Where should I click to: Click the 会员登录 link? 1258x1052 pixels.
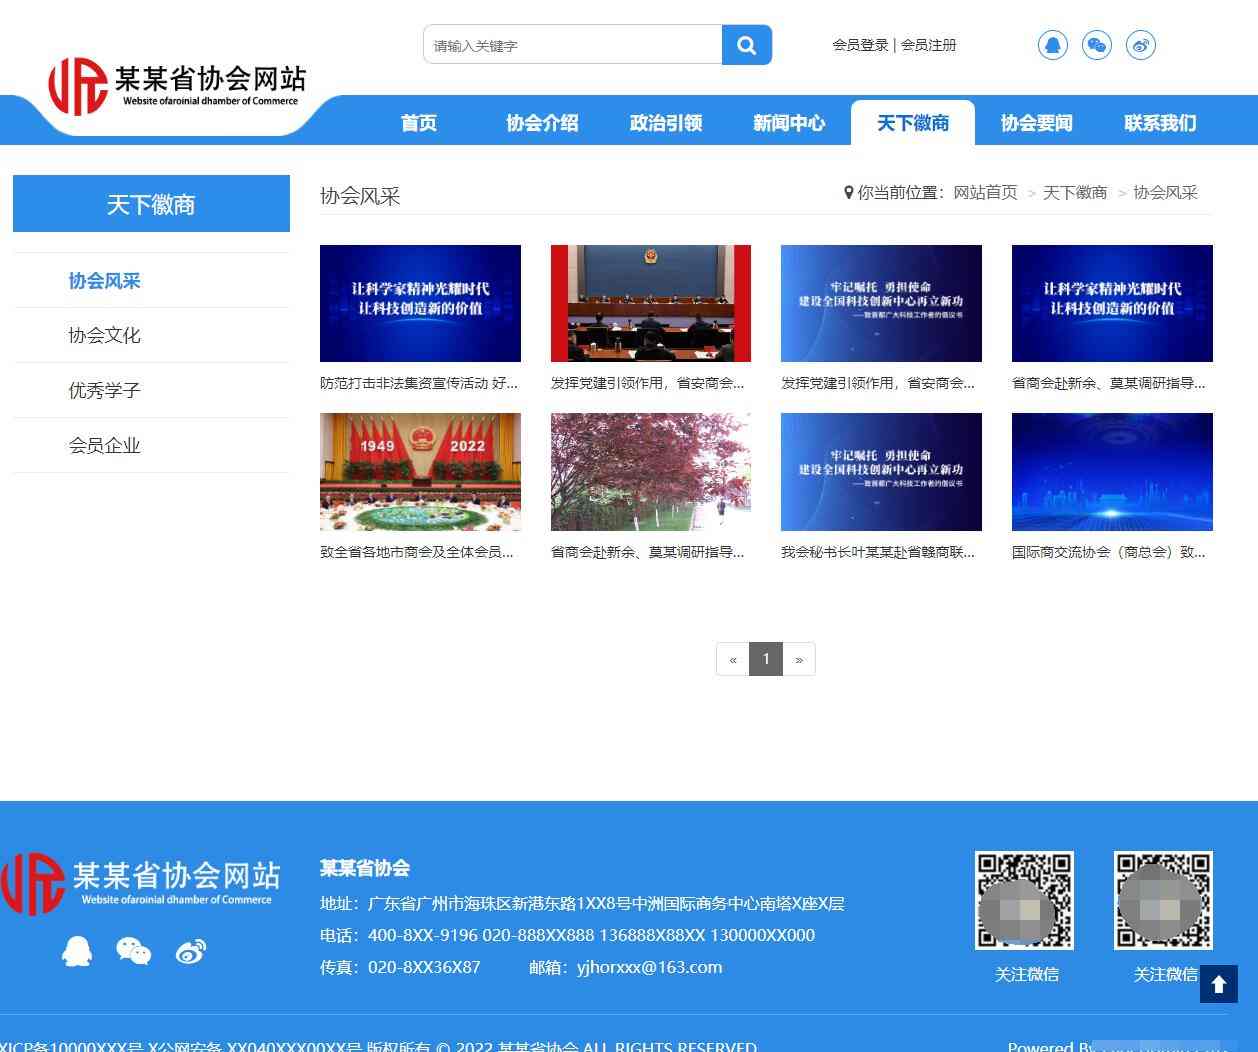coord(860,45)
